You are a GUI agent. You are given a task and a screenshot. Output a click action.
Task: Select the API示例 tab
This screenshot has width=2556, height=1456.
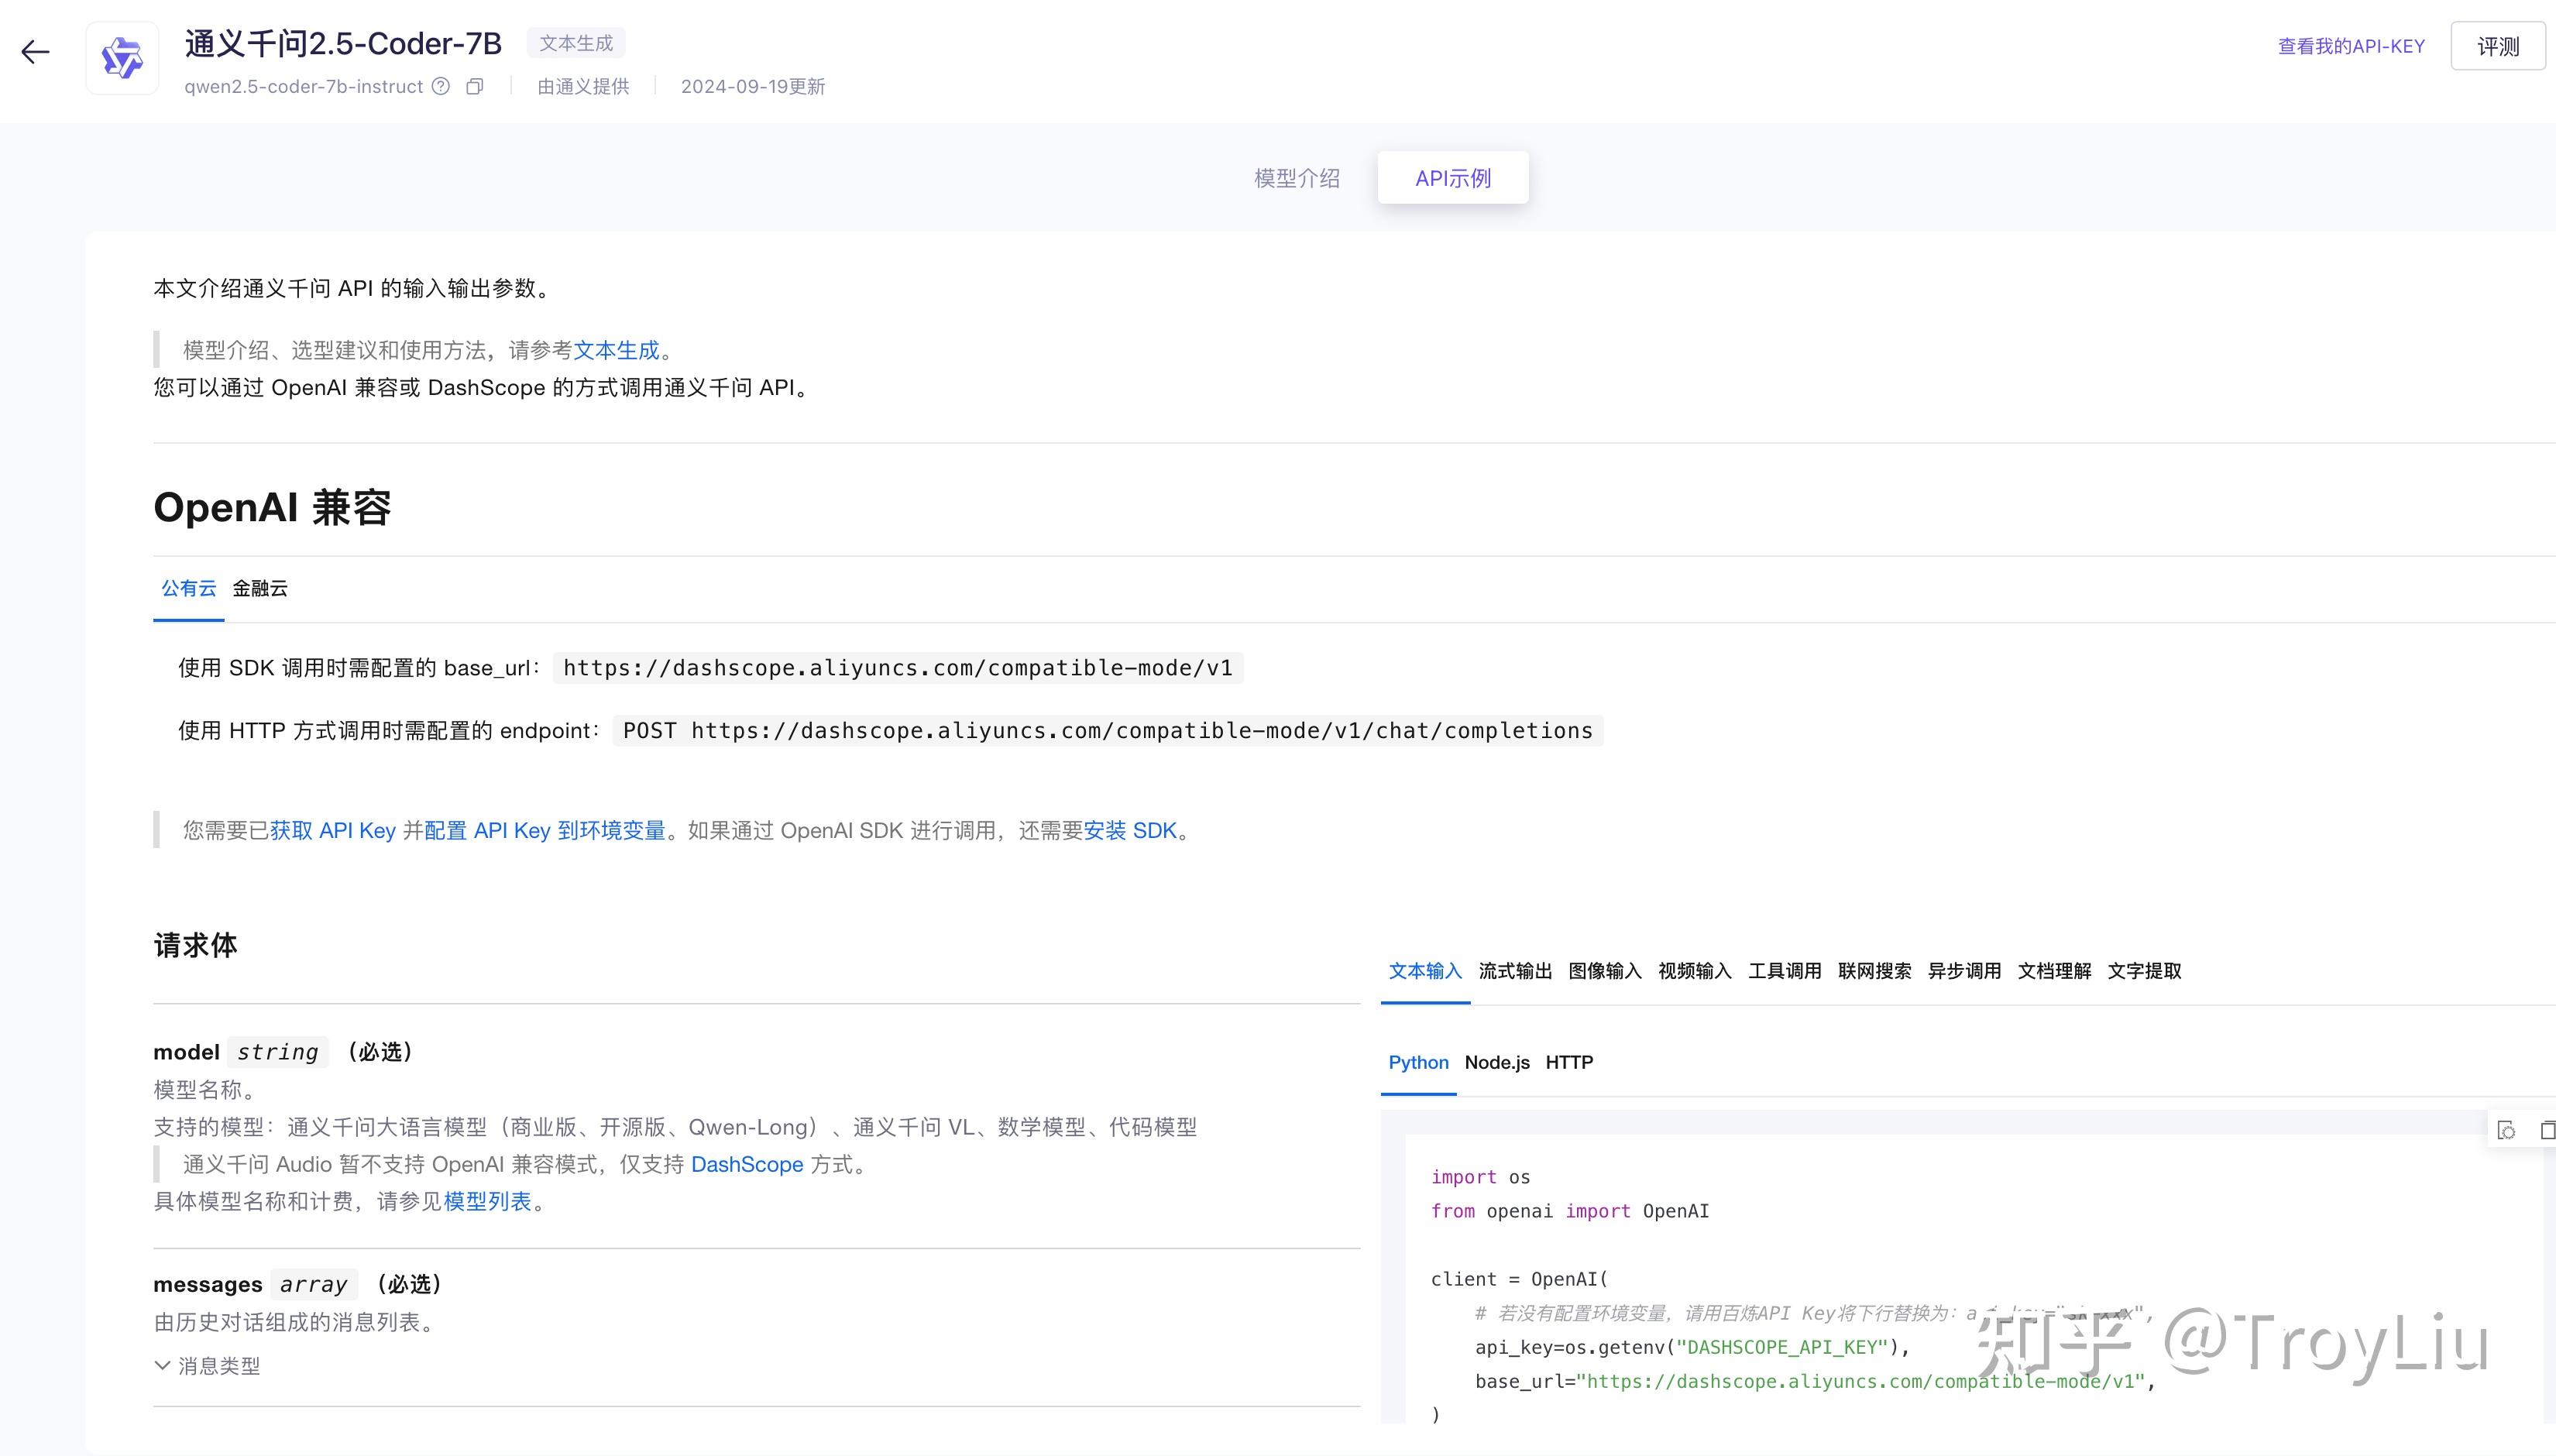click(x=1453, y=177)
